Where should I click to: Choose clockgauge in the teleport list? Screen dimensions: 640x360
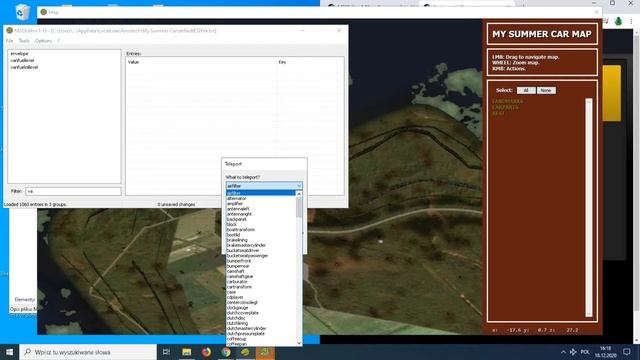tap(261, 308)
